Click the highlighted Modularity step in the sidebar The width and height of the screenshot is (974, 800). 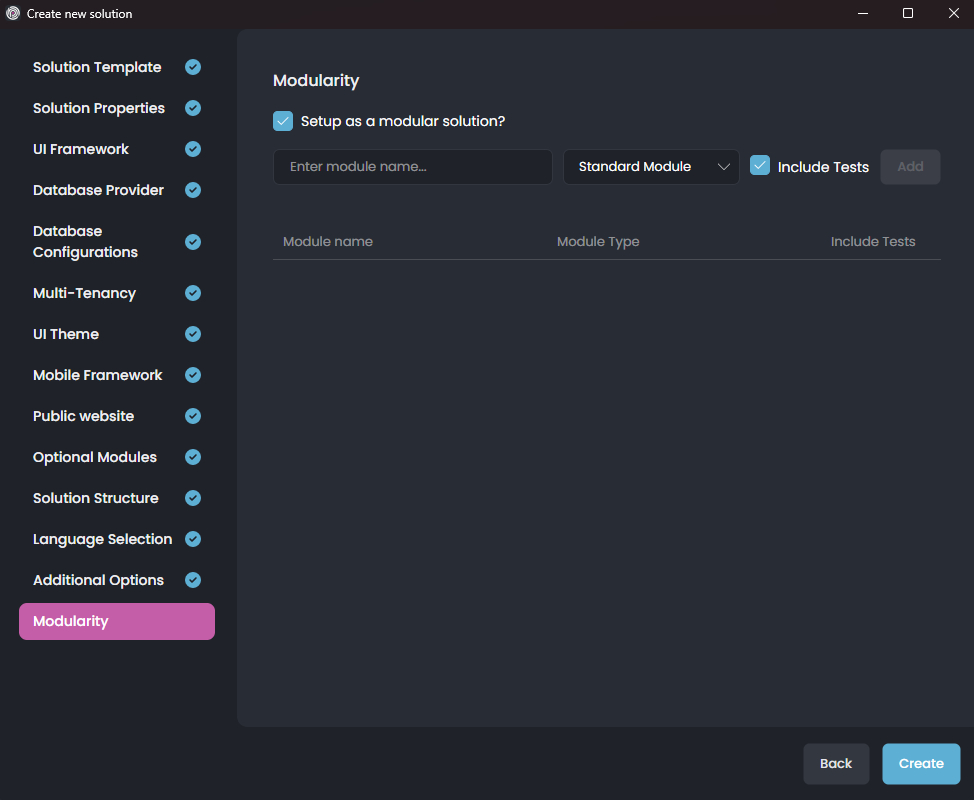pos(116,621)
